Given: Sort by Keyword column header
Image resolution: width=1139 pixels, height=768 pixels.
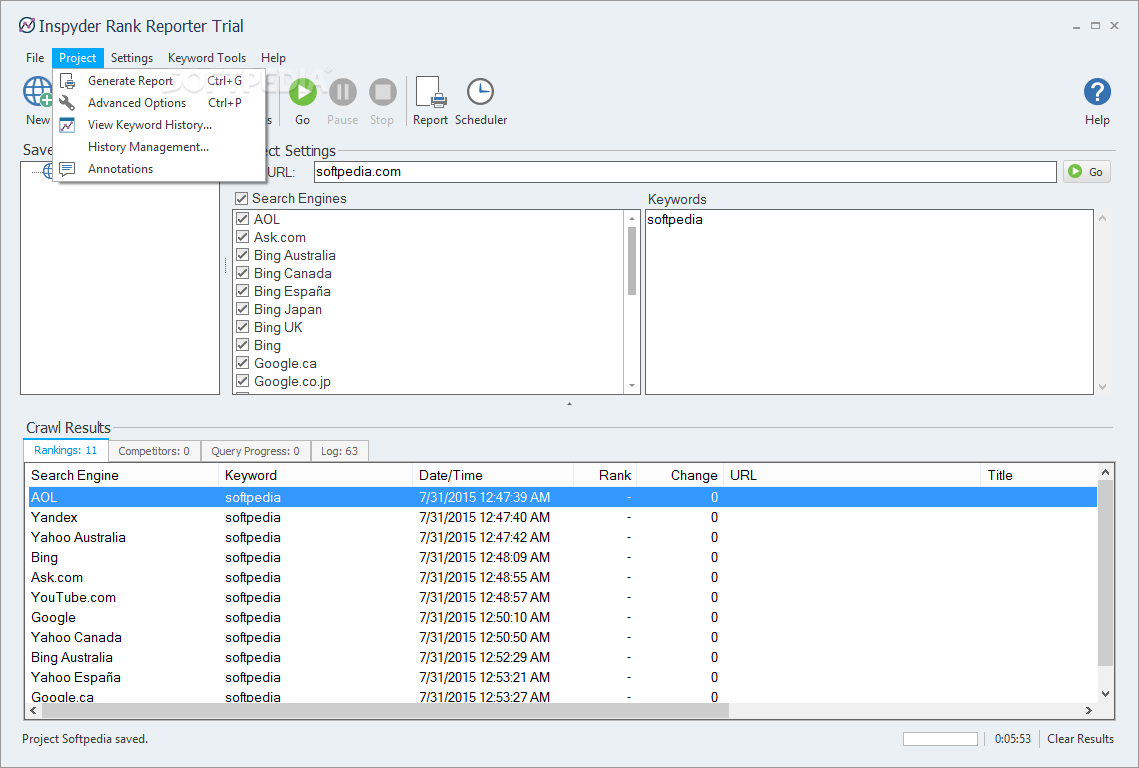Looking at the screenshot, I should (x=315, y=475).
